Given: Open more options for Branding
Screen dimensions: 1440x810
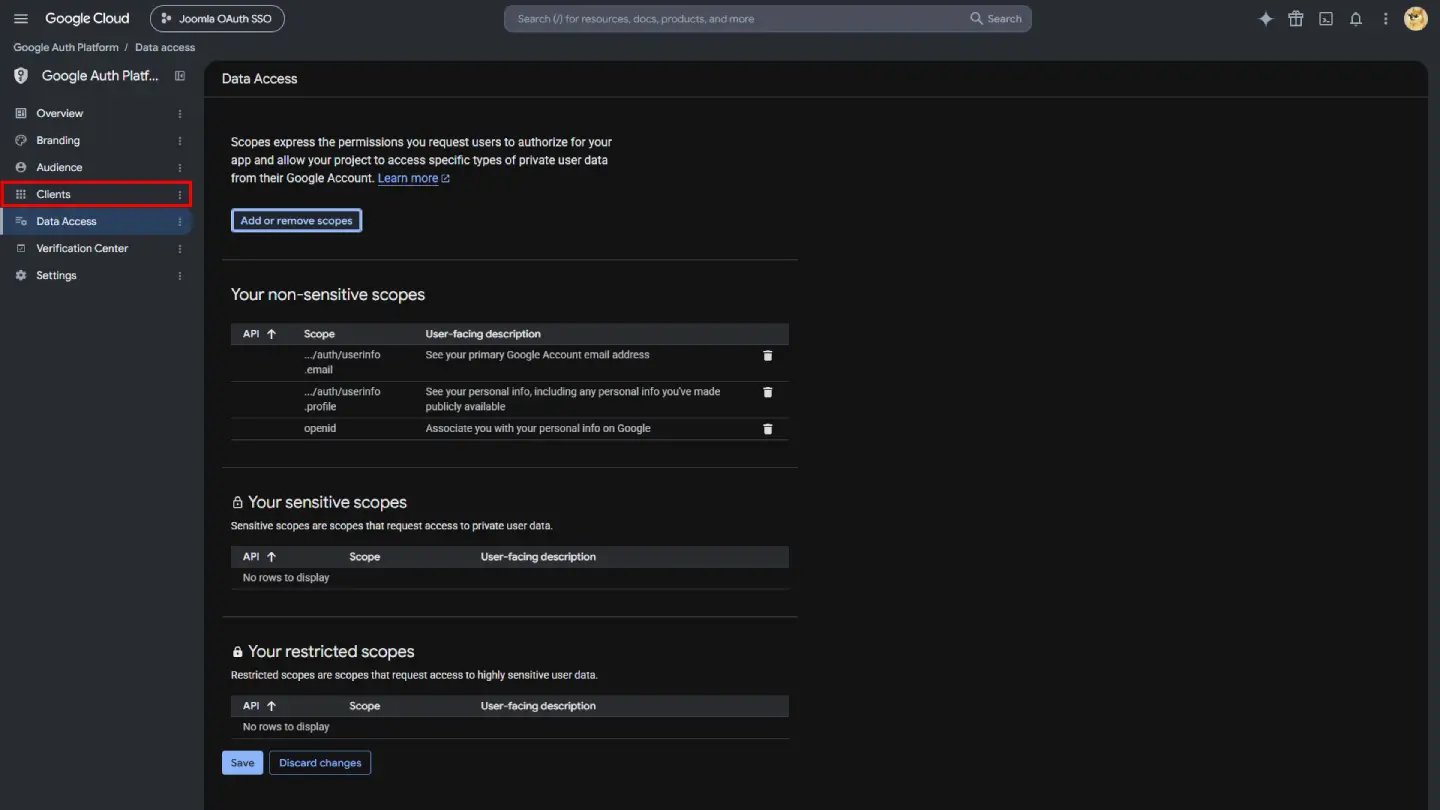Looking at the screenshot, I should [x=180, y=141].
